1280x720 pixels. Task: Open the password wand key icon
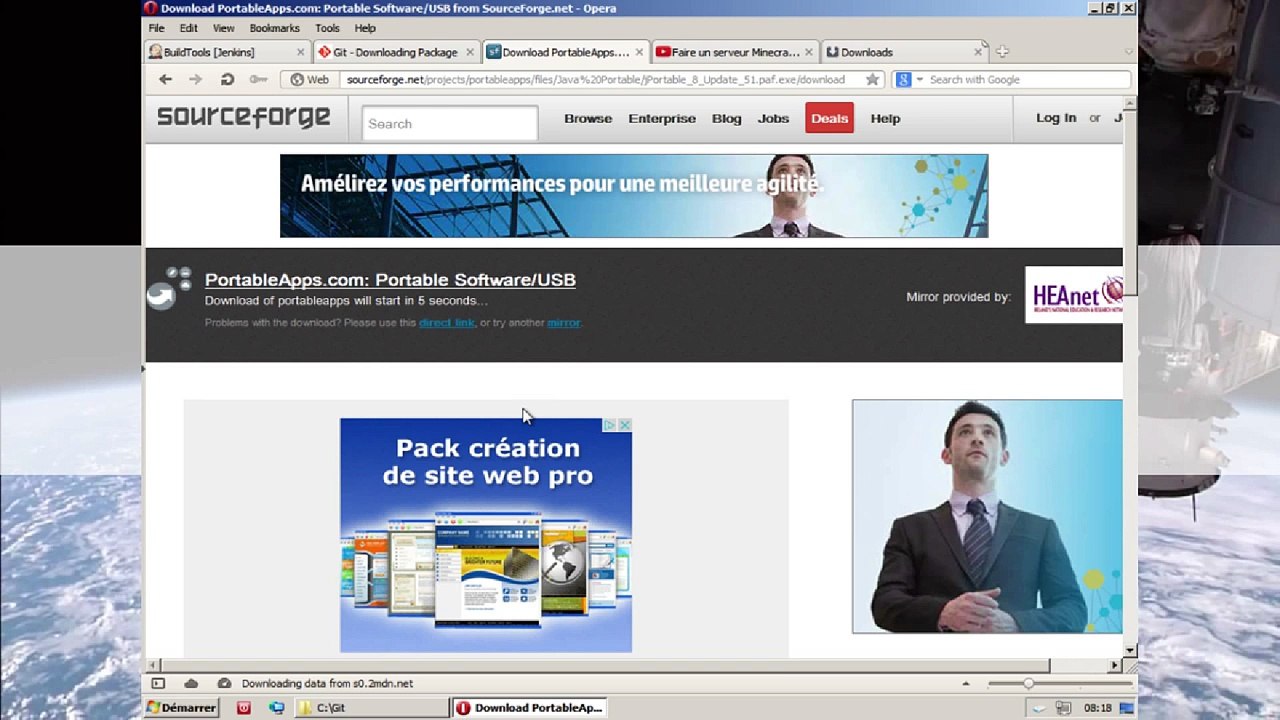pyautogui.click(x=258, y=79)
